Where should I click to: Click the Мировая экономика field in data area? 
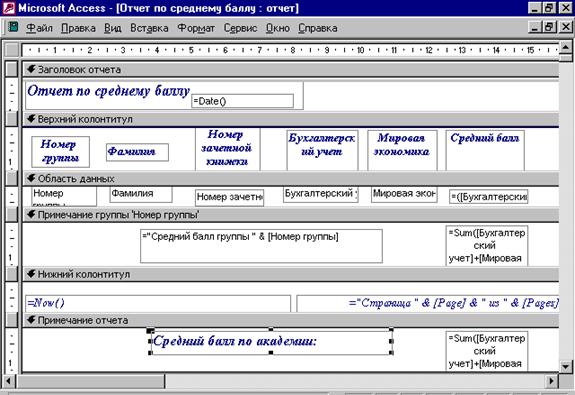coord(404,194)
